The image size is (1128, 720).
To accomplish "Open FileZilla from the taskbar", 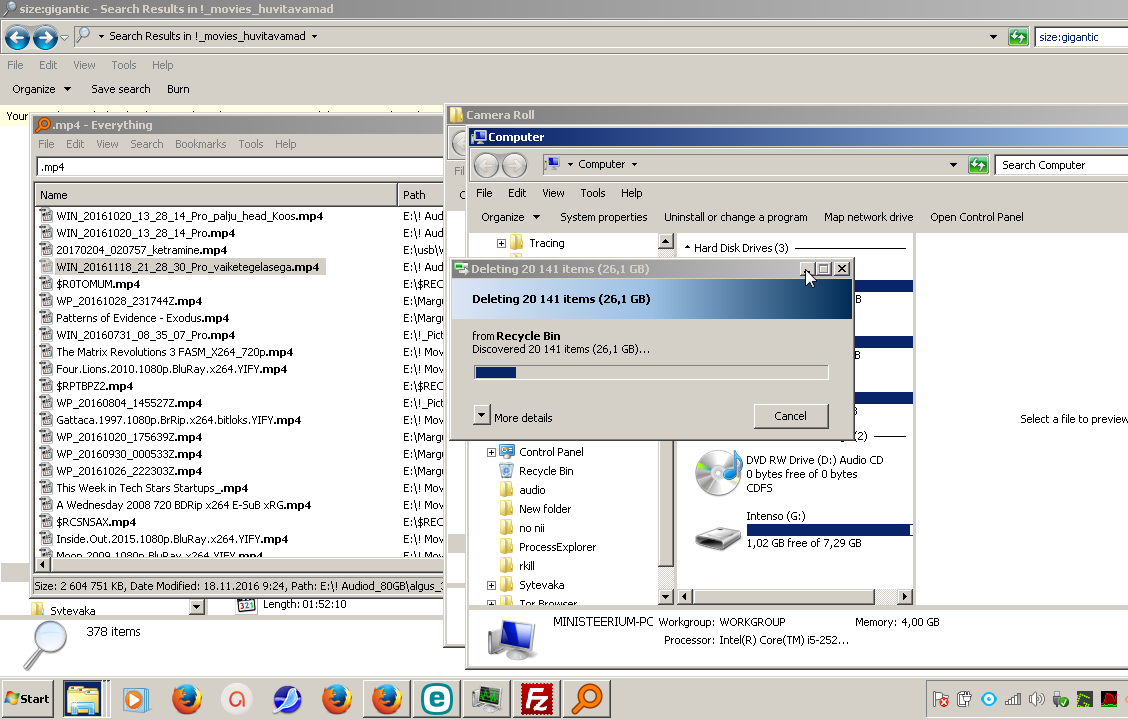I will (538, 699).
